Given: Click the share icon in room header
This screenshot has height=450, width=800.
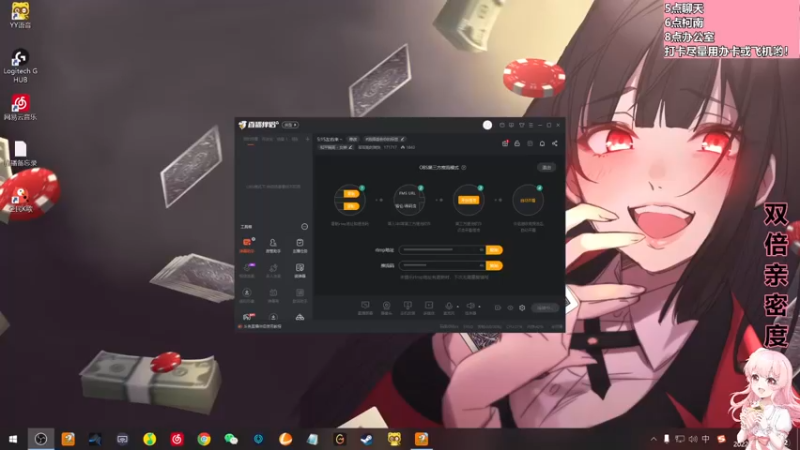Looking at the screenshot, I should pos(555,143).
